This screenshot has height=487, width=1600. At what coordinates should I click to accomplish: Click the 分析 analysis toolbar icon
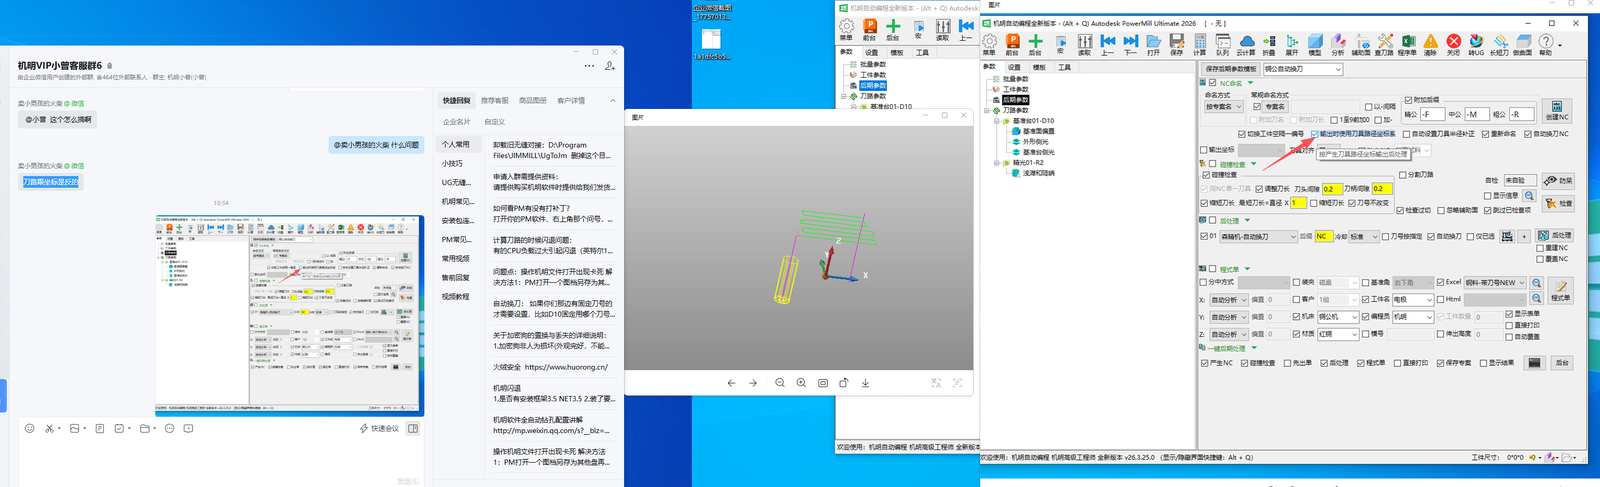(x=1338, y=43)
